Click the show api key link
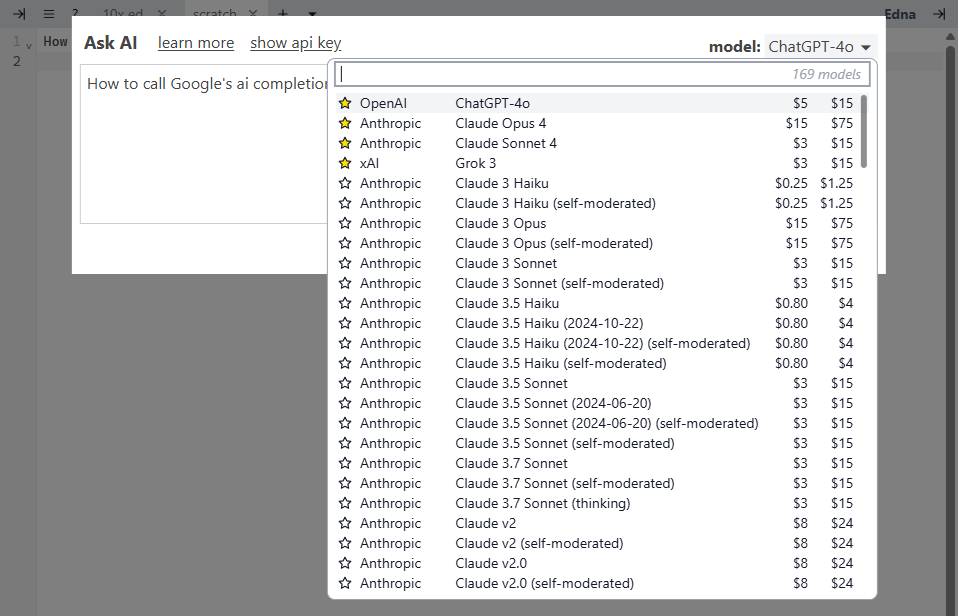Screen dimensions: 958x616 (296, 43)
